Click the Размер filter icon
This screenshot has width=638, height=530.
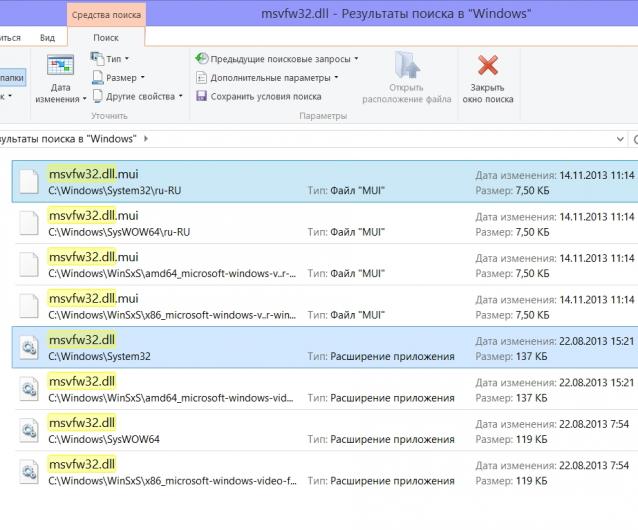97,77
